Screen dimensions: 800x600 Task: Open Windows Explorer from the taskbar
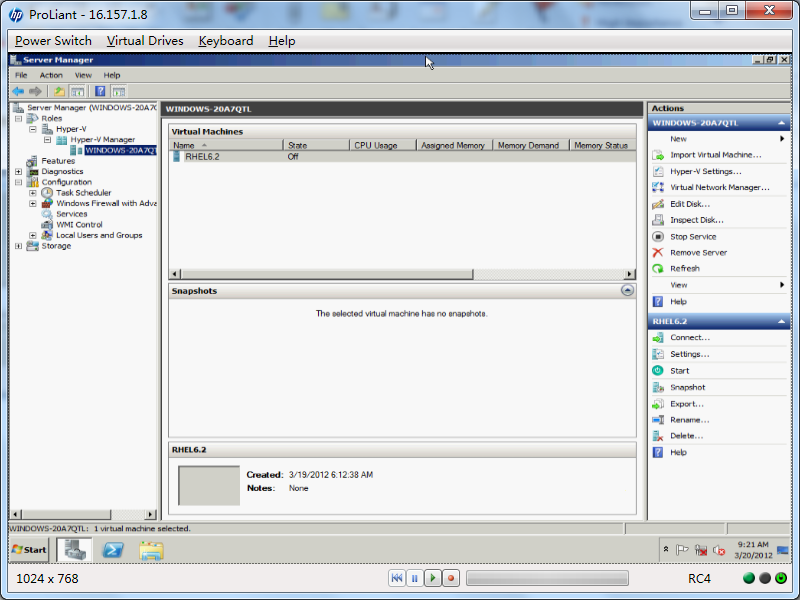(151, 551)
